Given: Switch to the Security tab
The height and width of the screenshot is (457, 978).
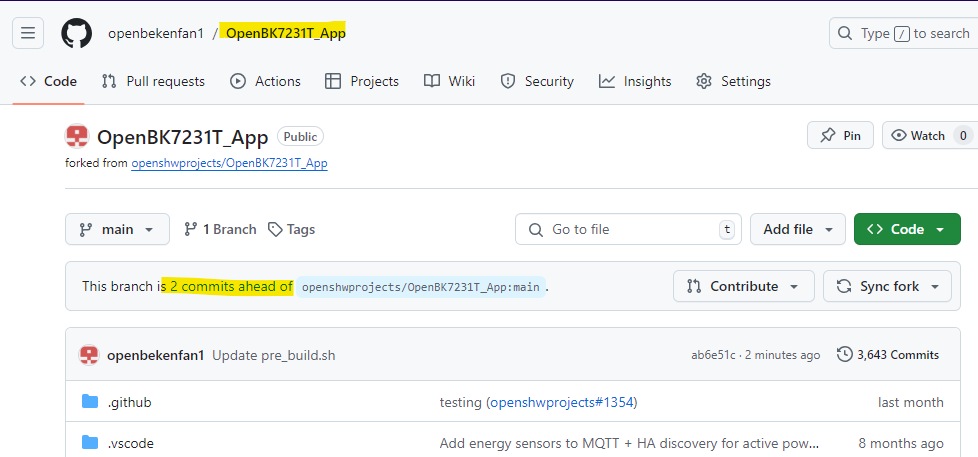Looking at the screenshot, I should [x=537, y=81].
